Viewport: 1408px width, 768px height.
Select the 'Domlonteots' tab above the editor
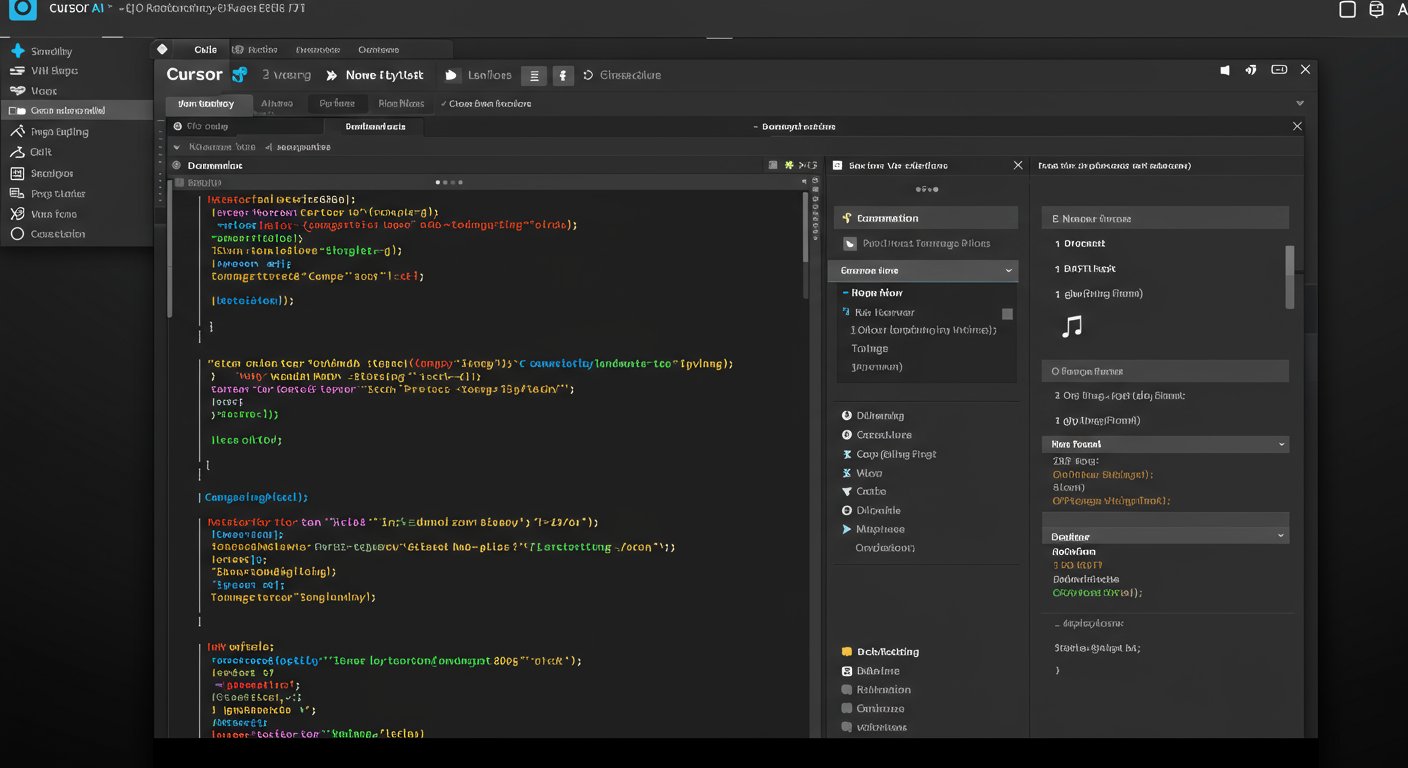(375, 127)
